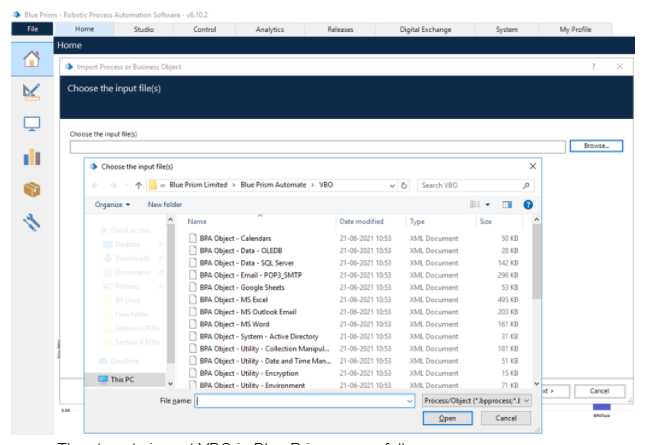Click the This PC icon in the navigation pane
The image size is (660, 445).
pos(103,379)
